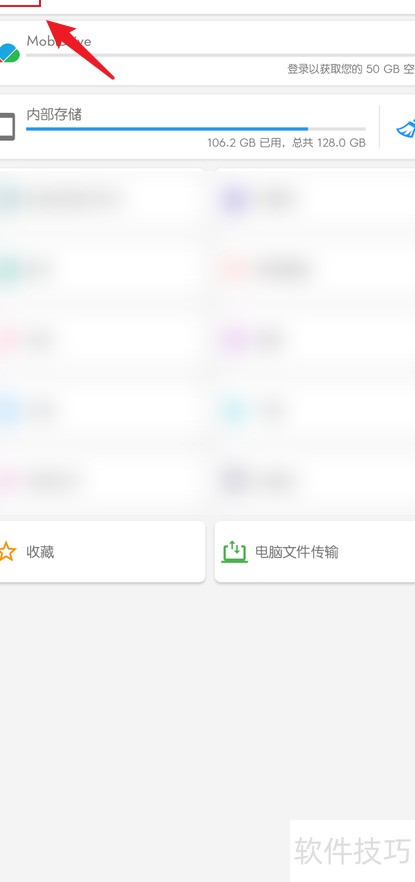
Task: Tap the internal storage device icon
Action: click(7, 127)
